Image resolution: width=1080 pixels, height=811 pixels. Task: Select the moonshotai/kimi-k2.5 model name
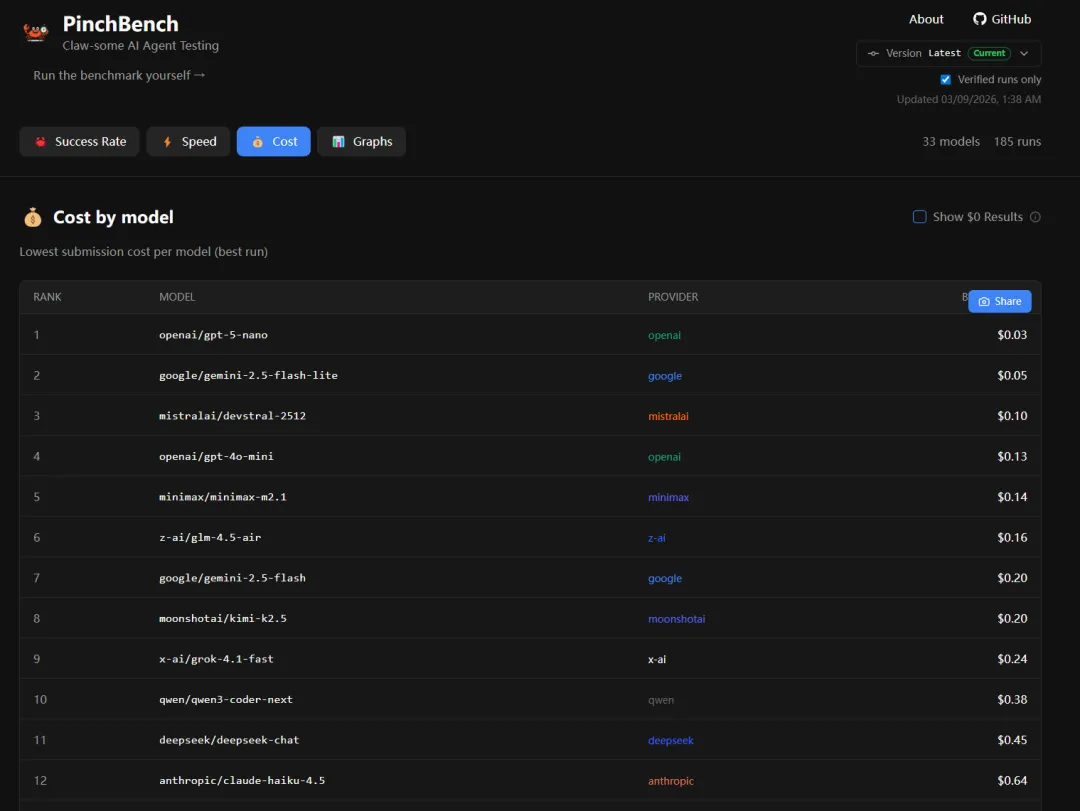(x=222, y=619)
